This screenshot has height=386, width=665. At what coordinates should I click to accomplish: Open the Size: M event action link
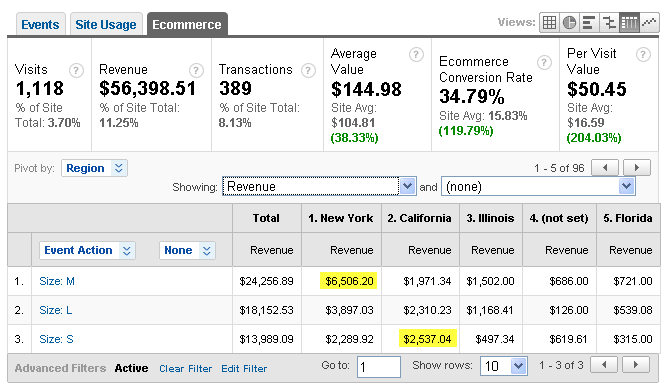(57, 281)
